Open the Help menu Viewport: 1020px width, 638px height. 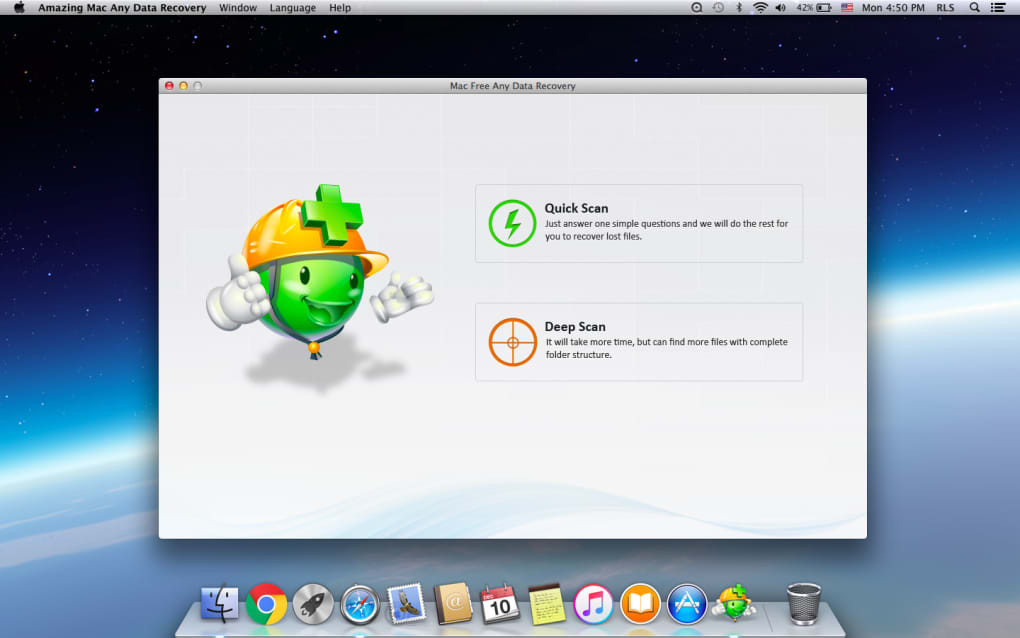(340, 8)
